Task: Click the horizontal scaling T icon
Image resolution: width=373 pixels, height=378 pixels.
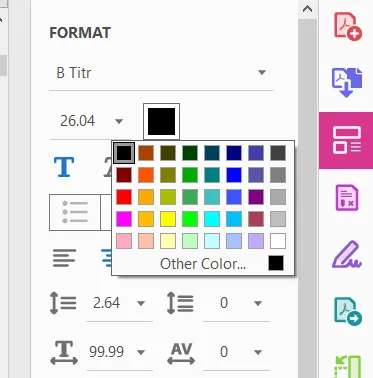Action: click(64, 352)
